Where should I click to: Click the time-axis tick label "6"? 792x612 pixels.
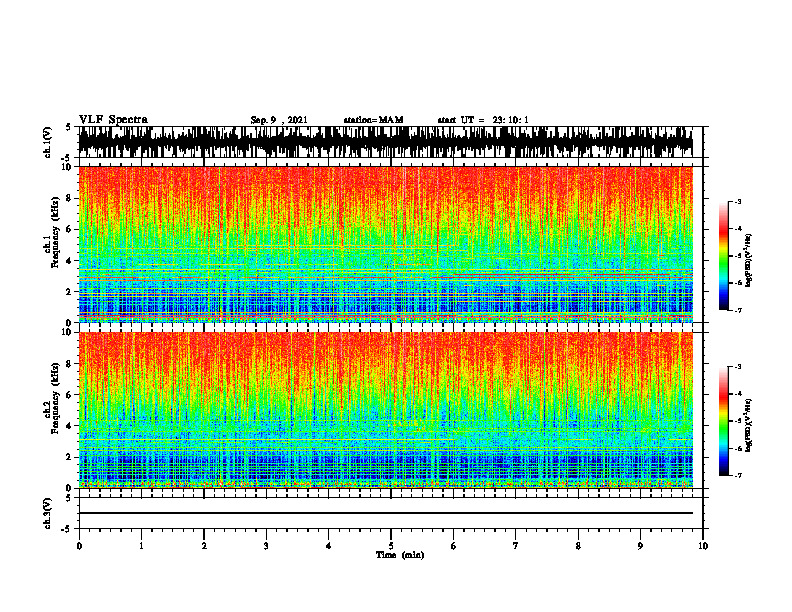(x=454, y=546)
